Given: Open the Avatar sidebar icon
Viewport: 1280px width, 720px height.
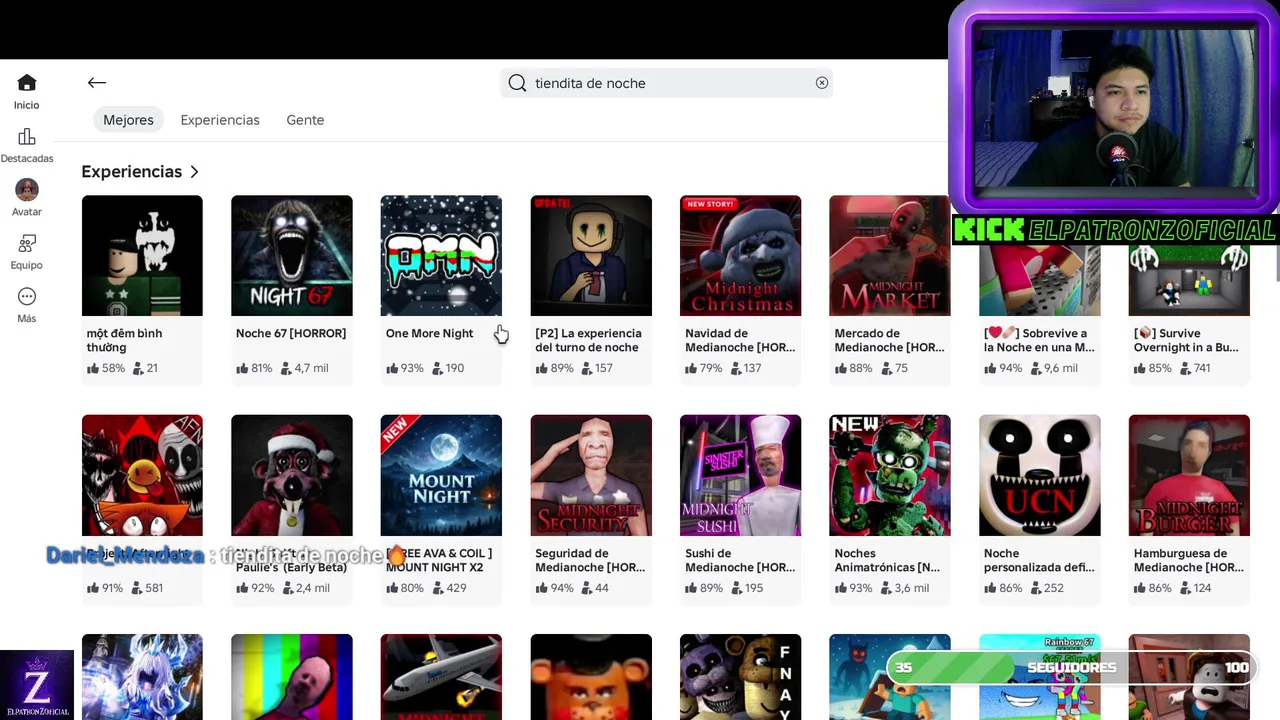Looking at the screenshot, I should click(x=27, y=190).
